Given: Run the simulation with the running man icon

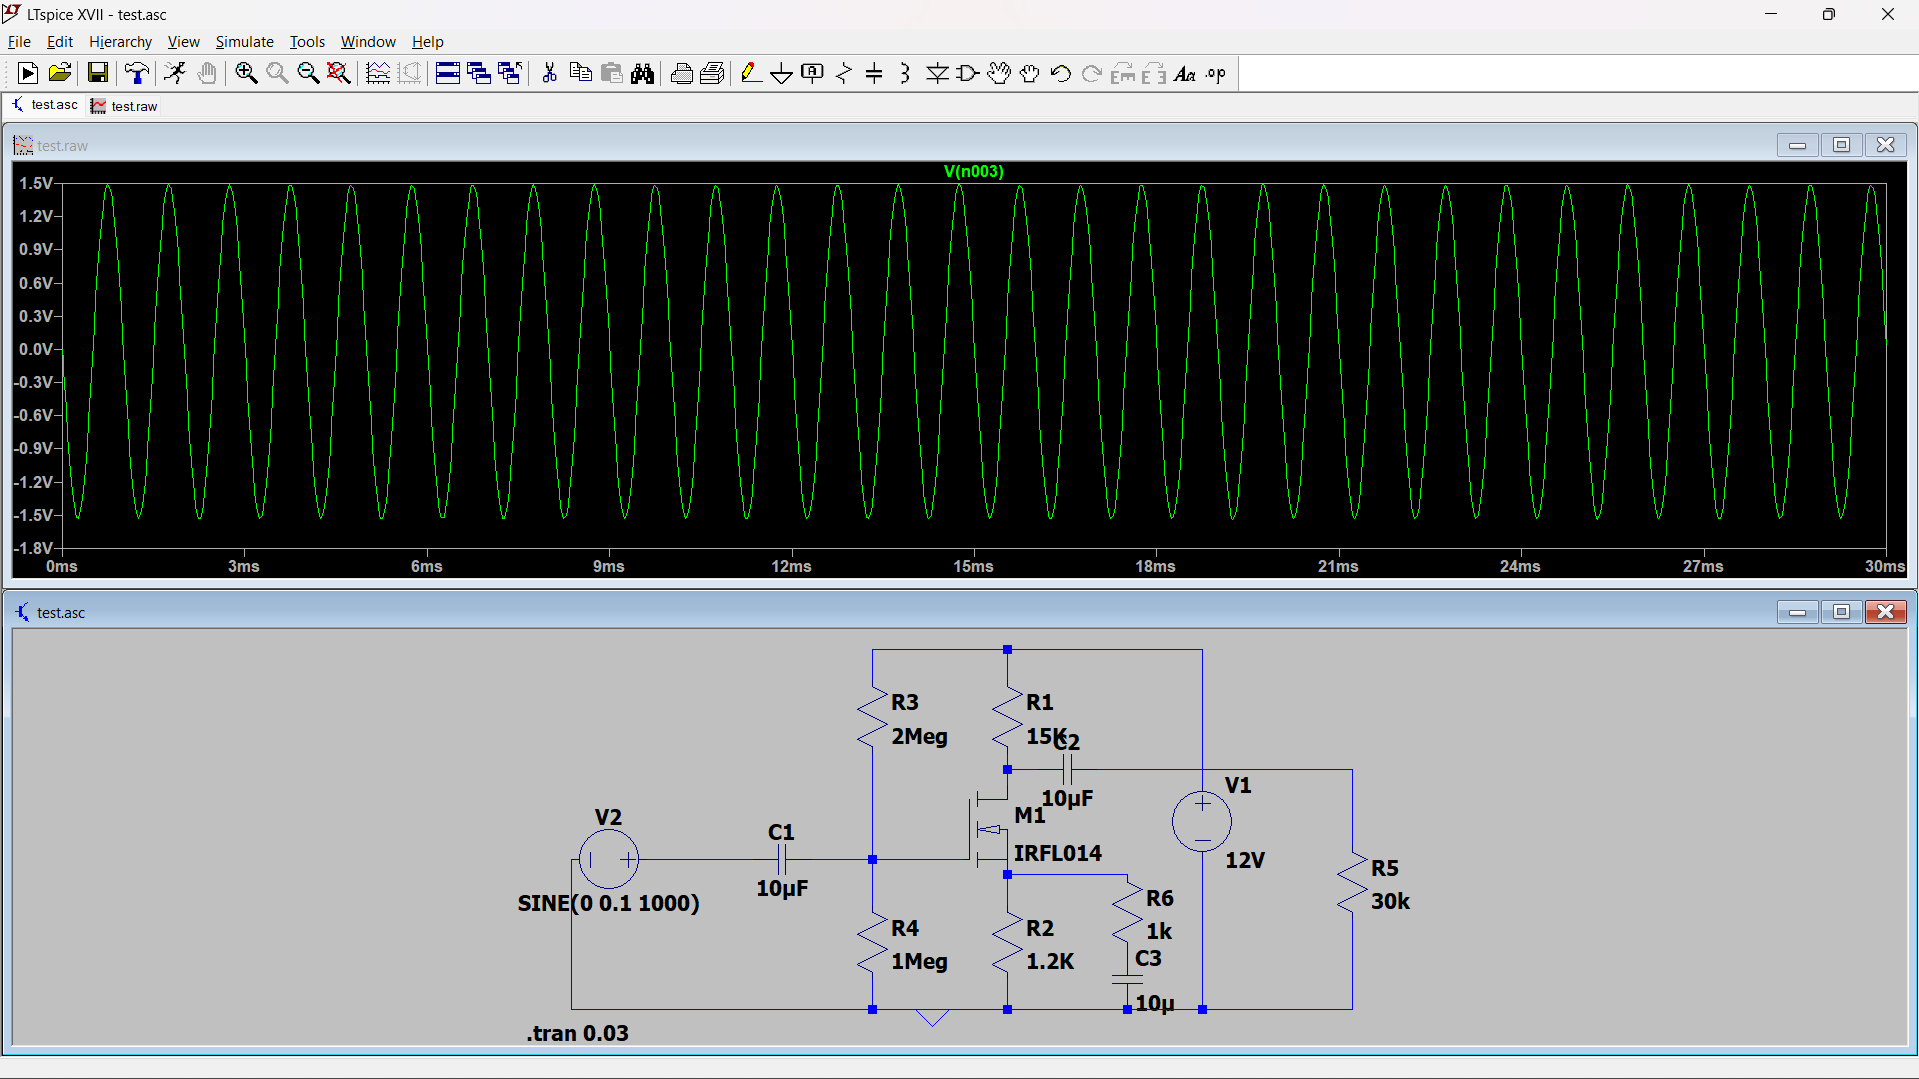Looking at the screenshot, I should 175,73.
